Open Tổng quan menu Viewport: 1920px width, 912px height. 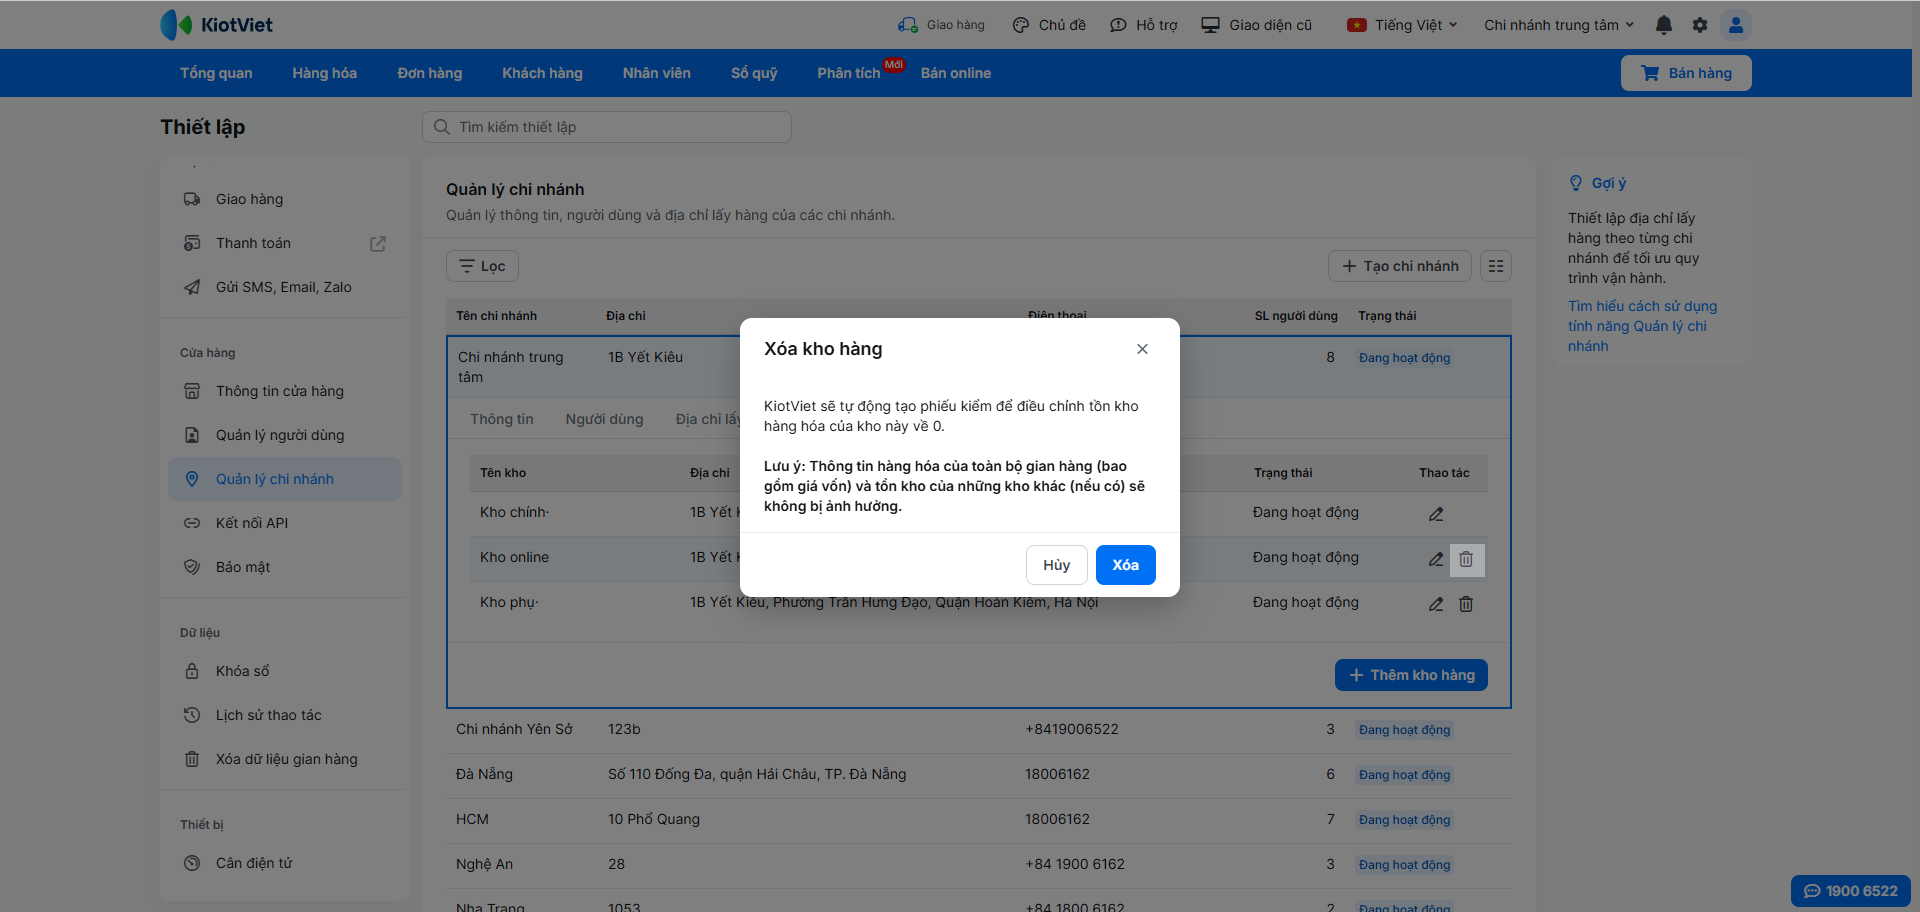click(x=216, y=73)
